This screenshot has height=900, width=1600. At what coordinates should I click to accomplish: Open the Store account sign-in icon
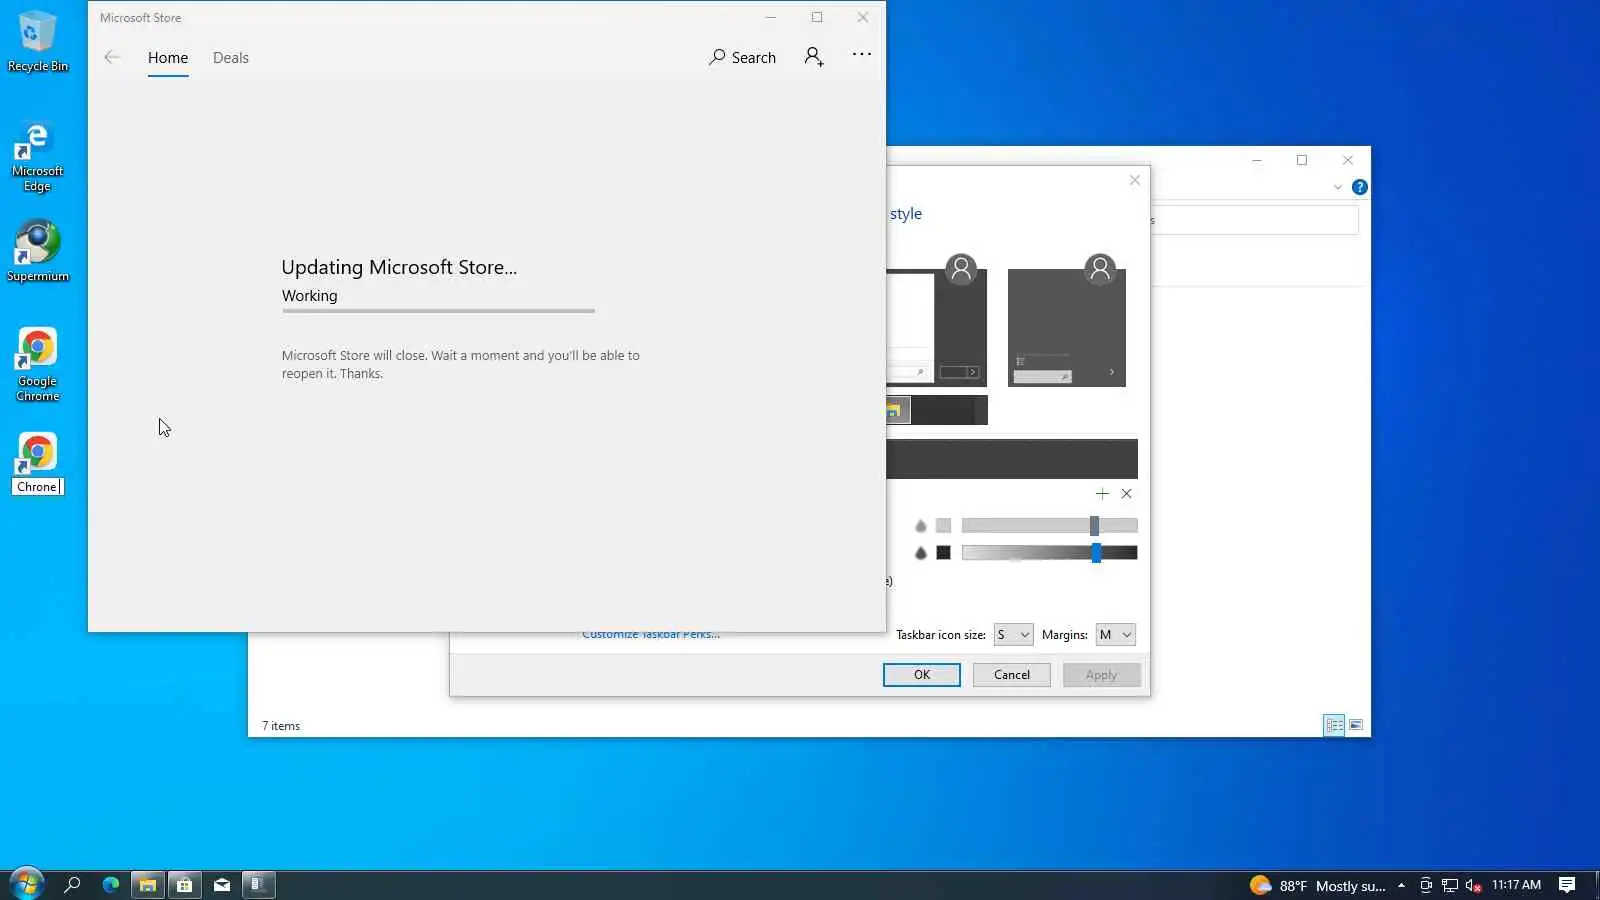click(814, 57)
